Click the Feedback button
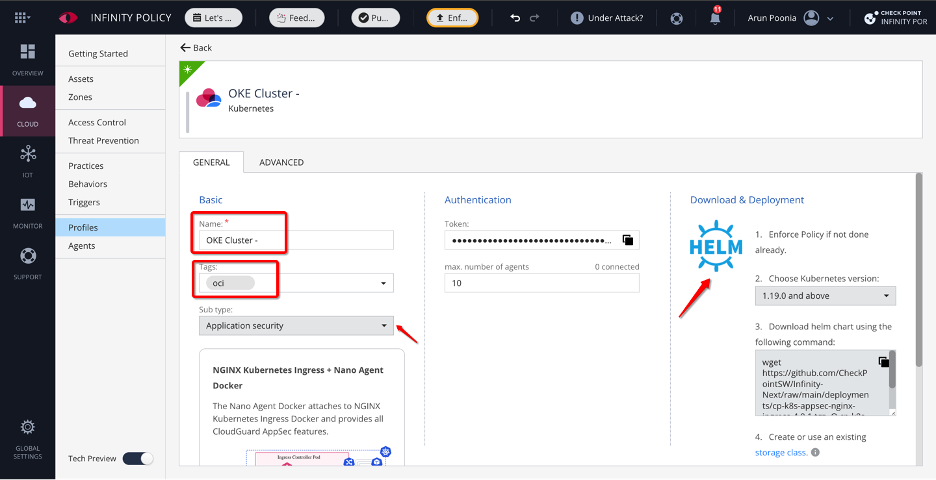The height and width of the screenshot is (480, 936). click(297, 18)
